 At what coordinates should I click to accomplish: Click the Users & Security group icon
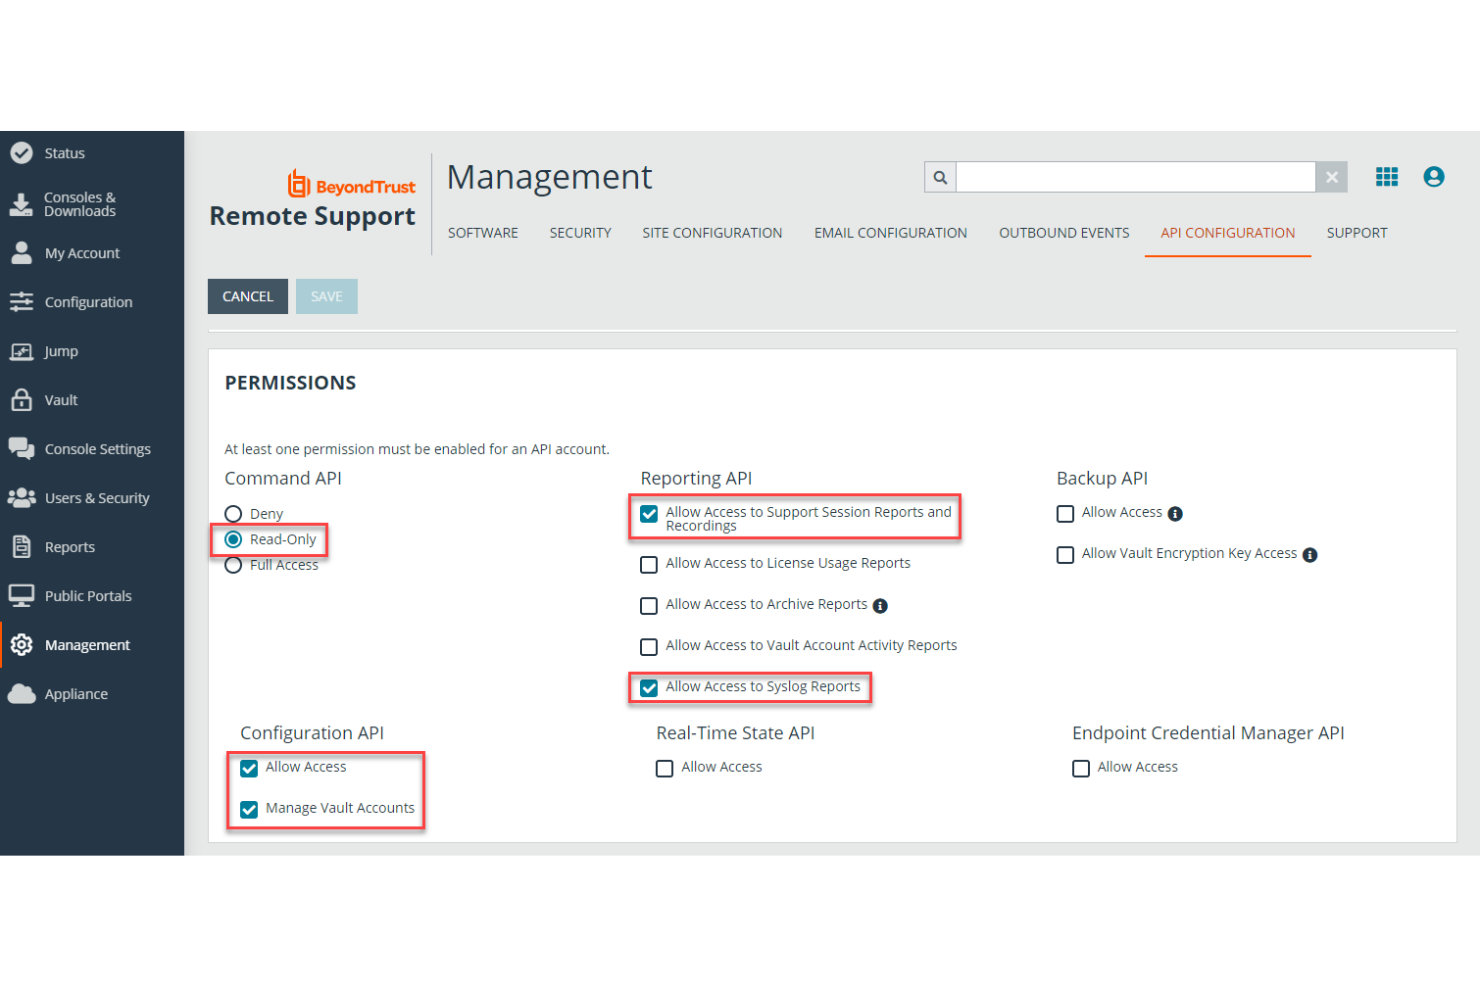[21, 498]
